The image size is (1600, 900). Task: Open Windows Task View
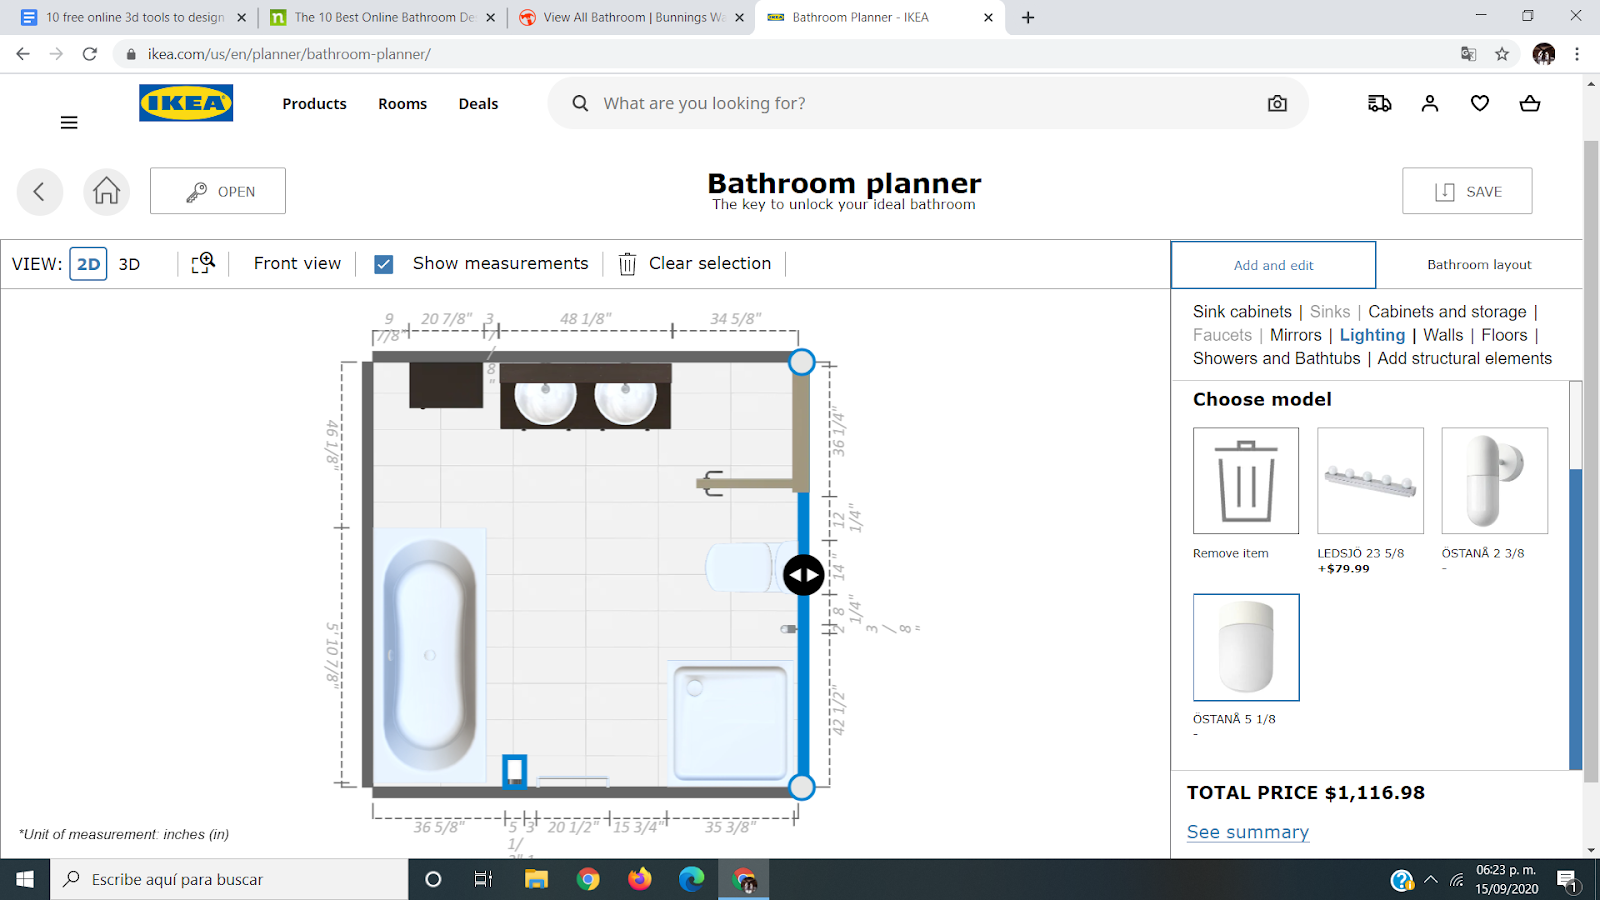(x=484, y=879)
